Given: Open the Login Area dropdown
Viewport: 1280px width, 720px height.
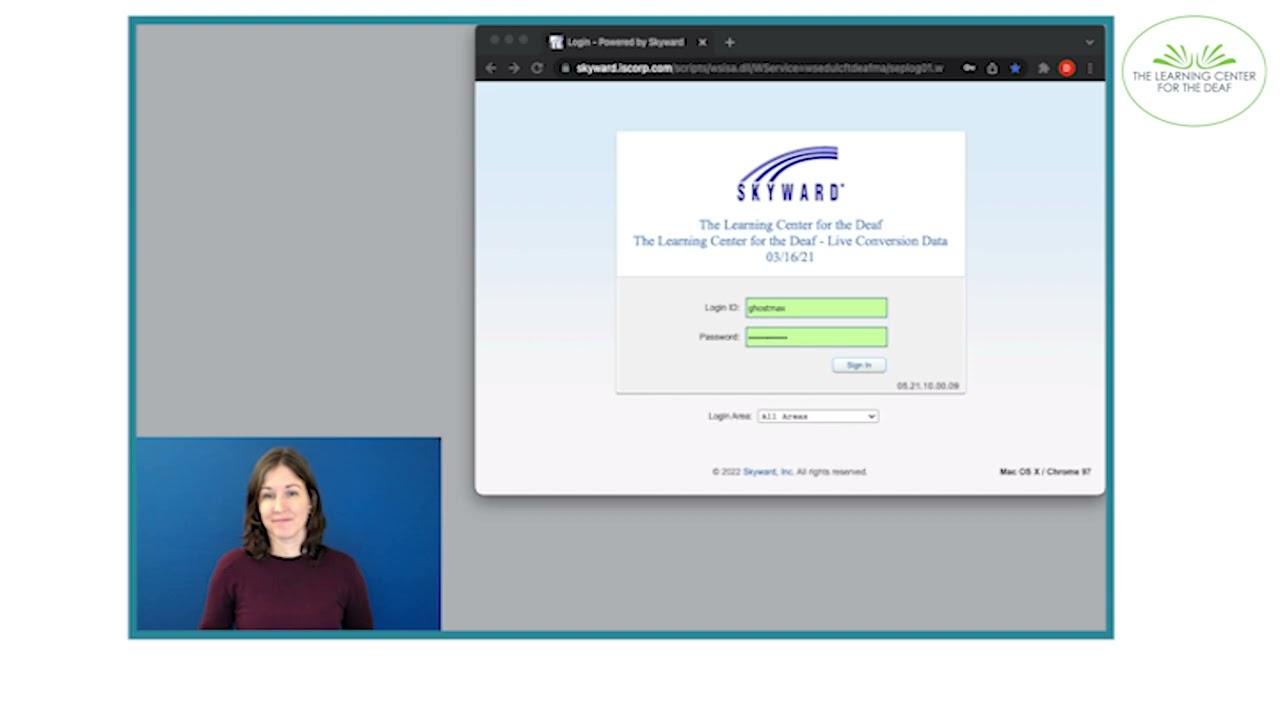Looking at the screenshot, I should tap(817, 416).
